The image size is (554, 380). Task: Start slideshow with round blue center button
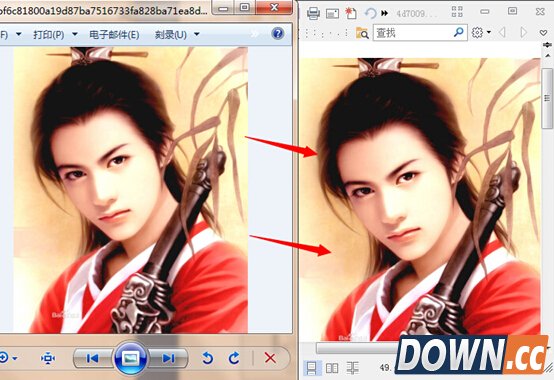tap(130, 358)
